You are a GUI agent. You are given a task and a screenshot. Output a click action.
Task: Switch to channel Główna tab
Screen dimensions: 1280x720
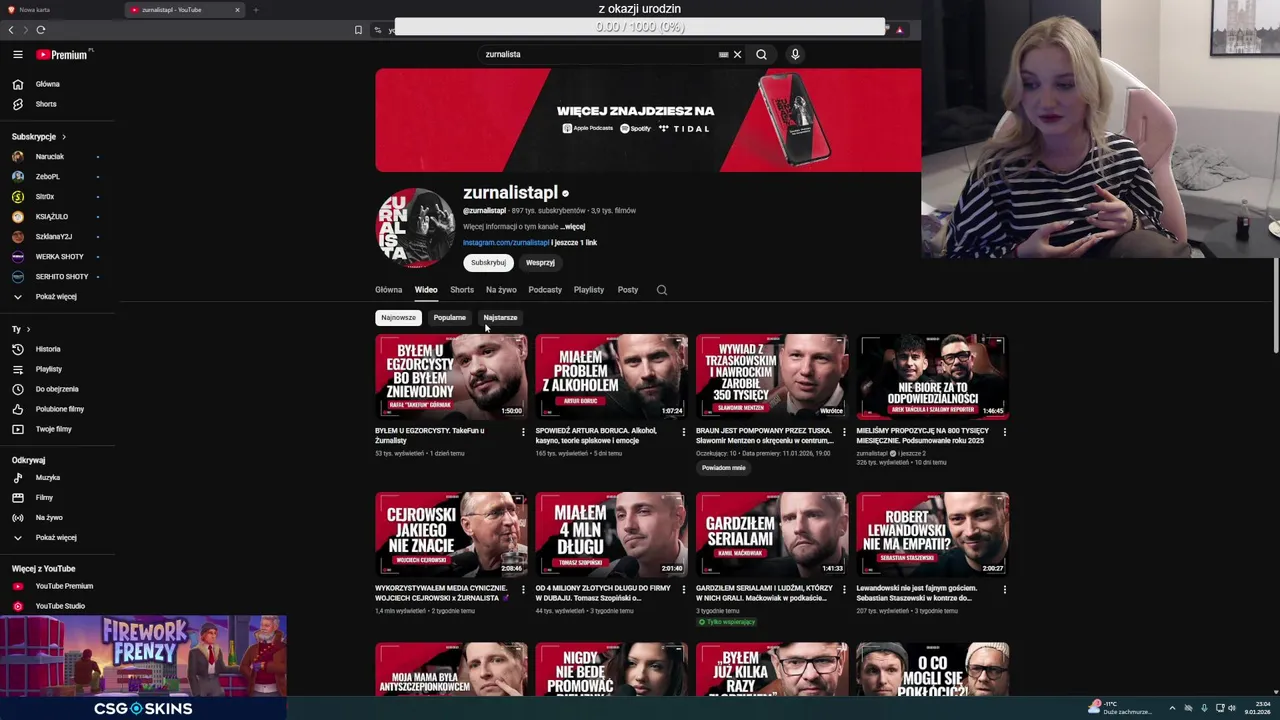click(389, 290)
